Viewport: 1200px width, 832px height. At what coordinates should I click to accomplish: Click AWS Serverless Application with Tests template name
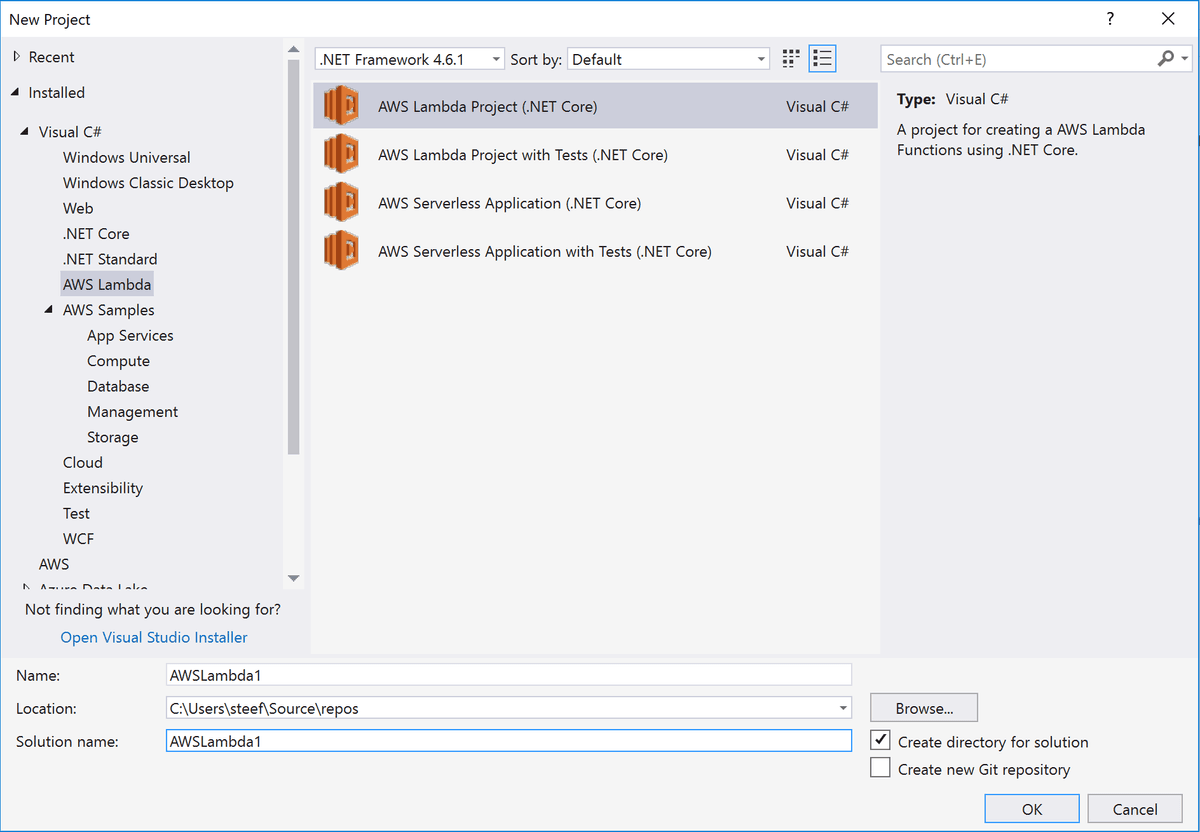tap(545, 251)
